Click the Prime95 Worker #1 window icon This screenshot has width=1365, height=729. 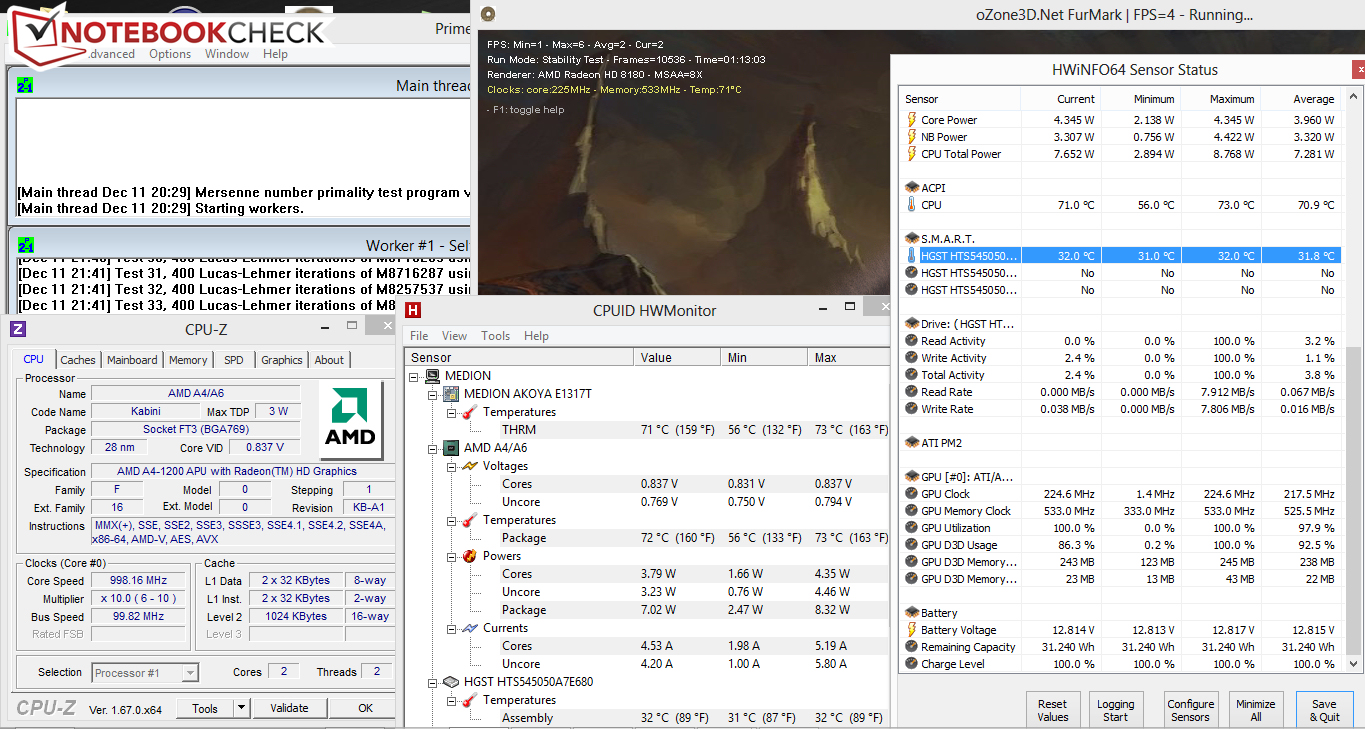point(25,246)
